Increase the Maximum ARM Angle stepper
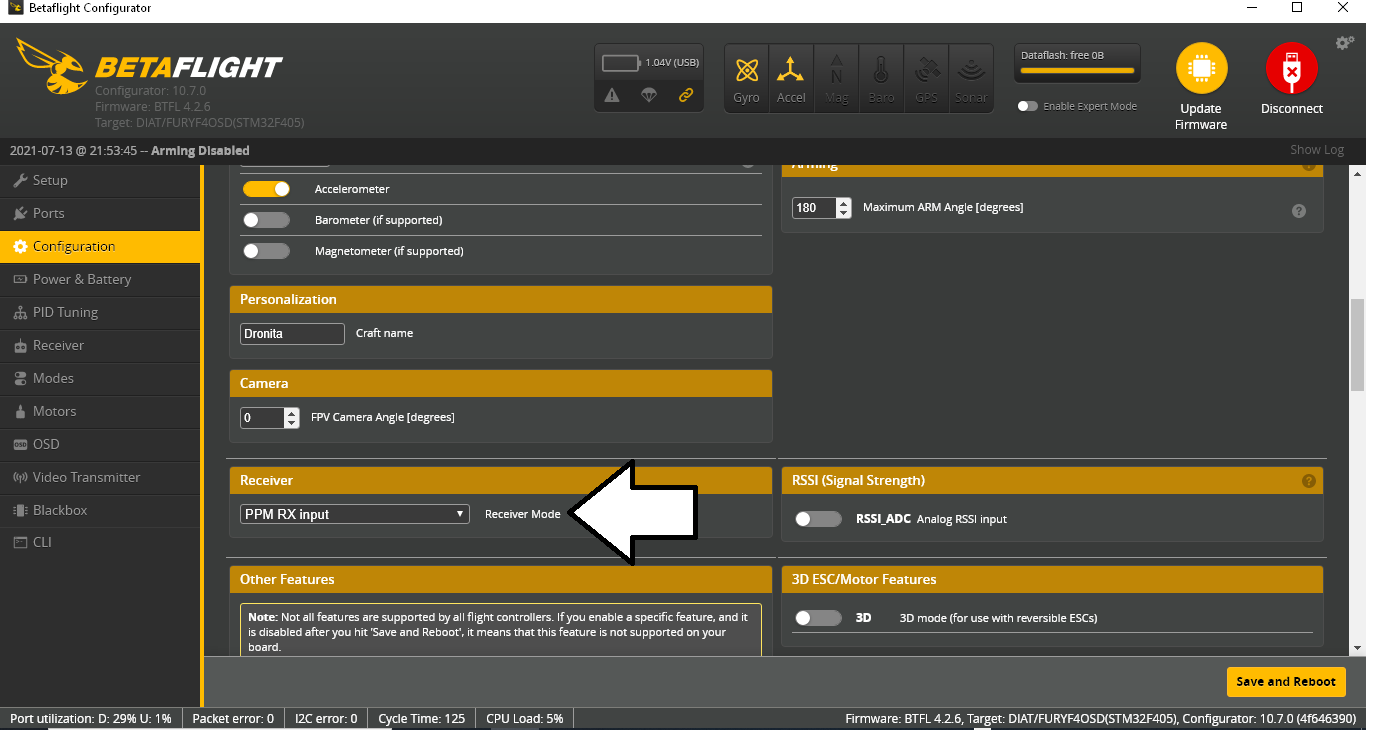The image size is (1376, 730). 843,202
